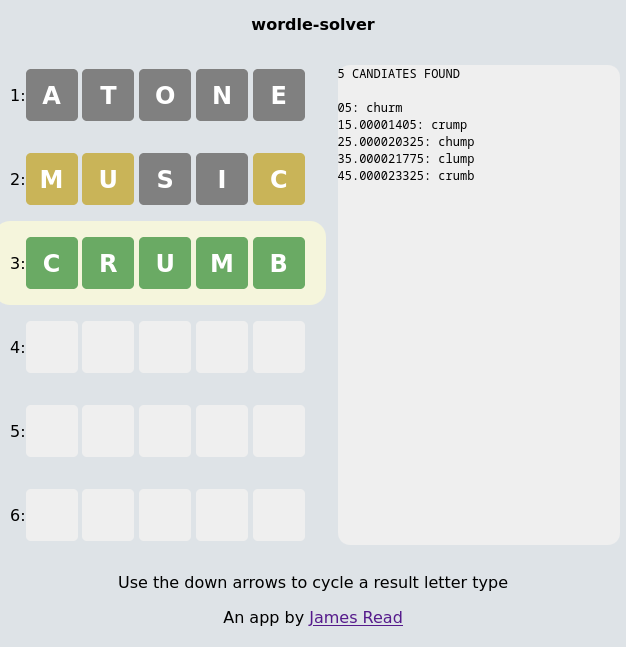Click the gray S tile in row 2

pos(165,179)
